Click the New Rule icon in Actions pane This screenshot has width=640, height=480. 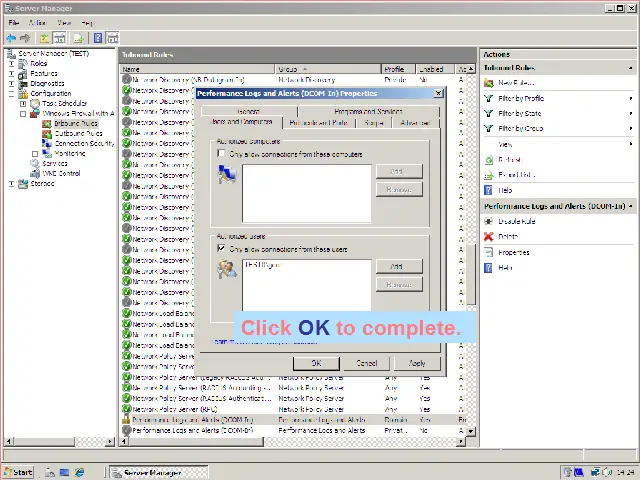tap(489, 83)
